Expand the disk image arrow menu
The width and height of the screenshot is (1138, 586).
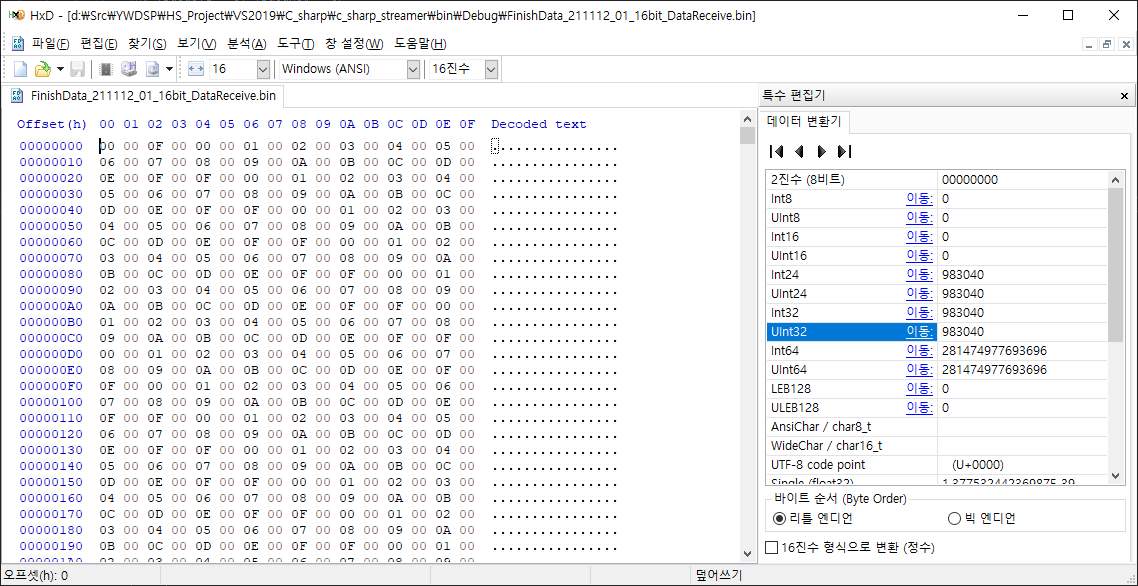click(169, 70)
